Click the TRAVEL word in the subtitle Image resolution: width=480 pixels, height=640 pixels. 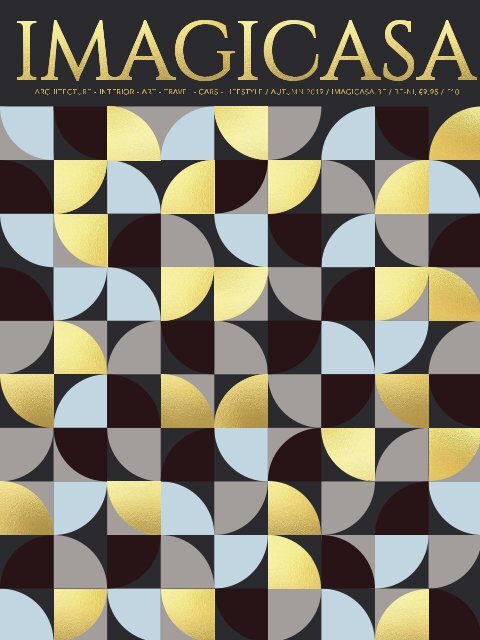pyautogui.click(x=176, y=92)
